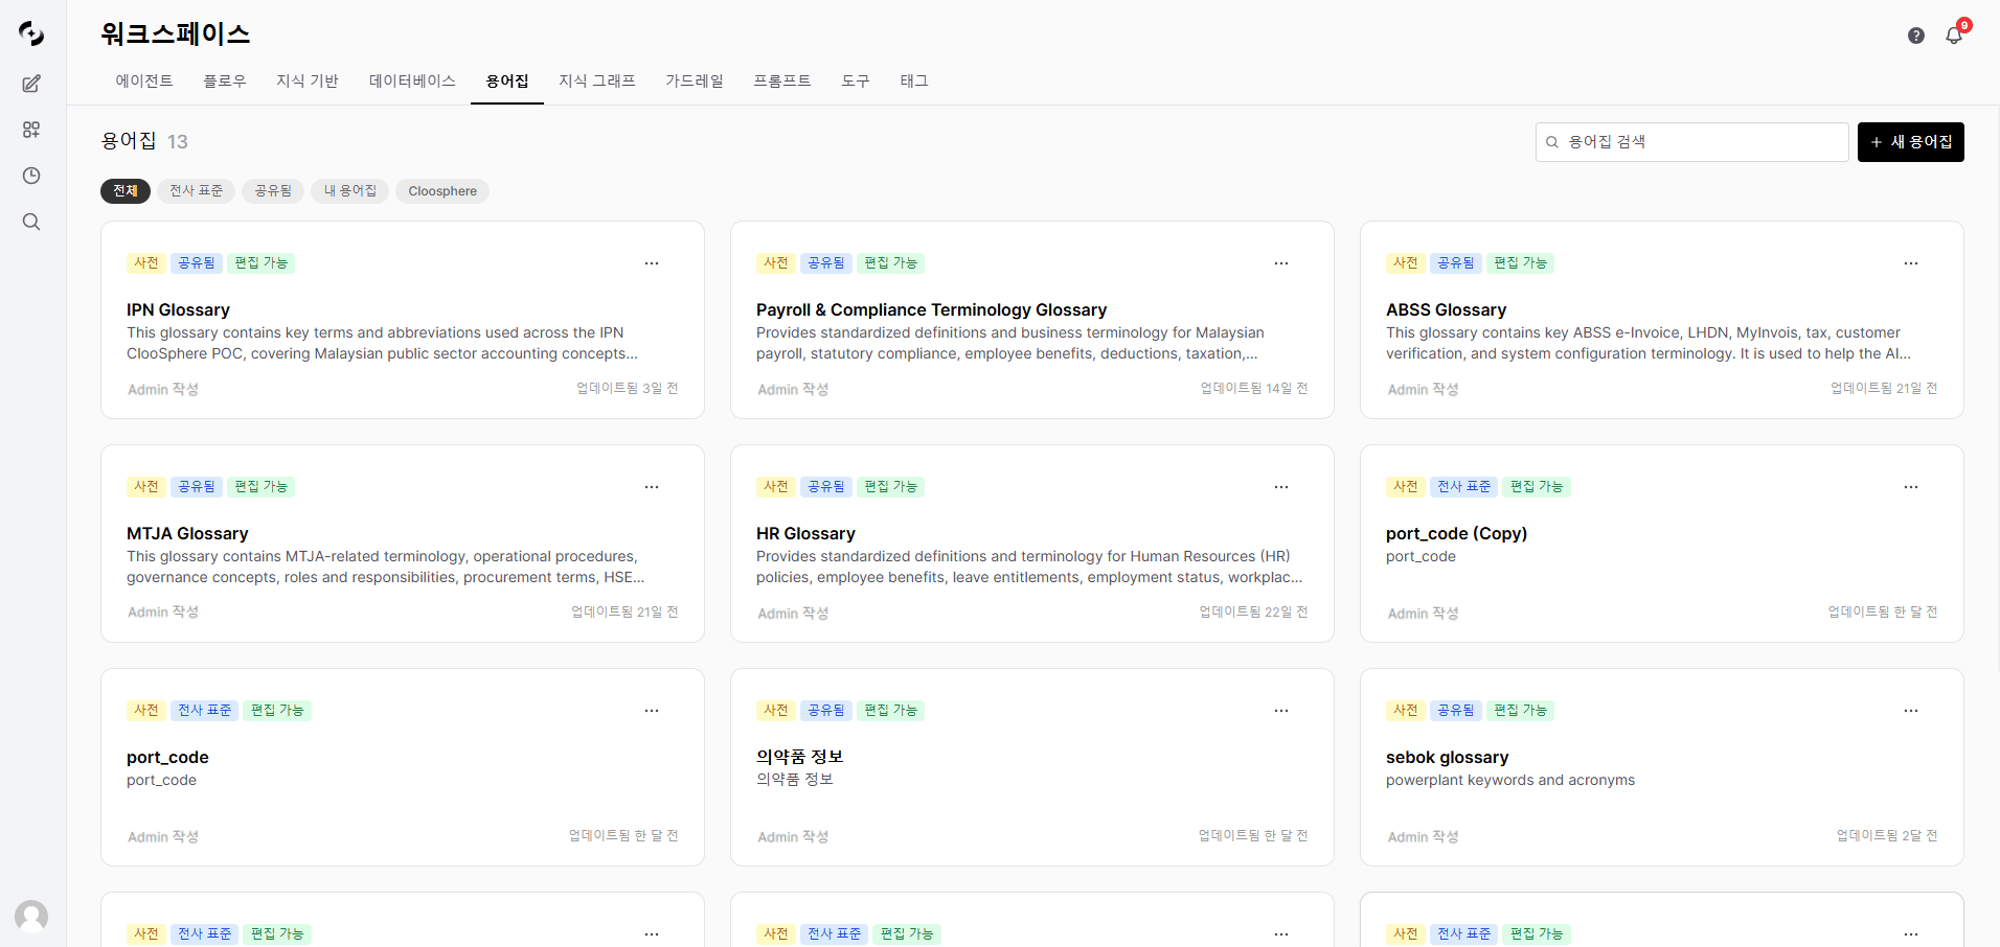Switch to the 데이터베이스 tab
The height and width of the screenshot is (947, 2000).
(x=412, y=81)
